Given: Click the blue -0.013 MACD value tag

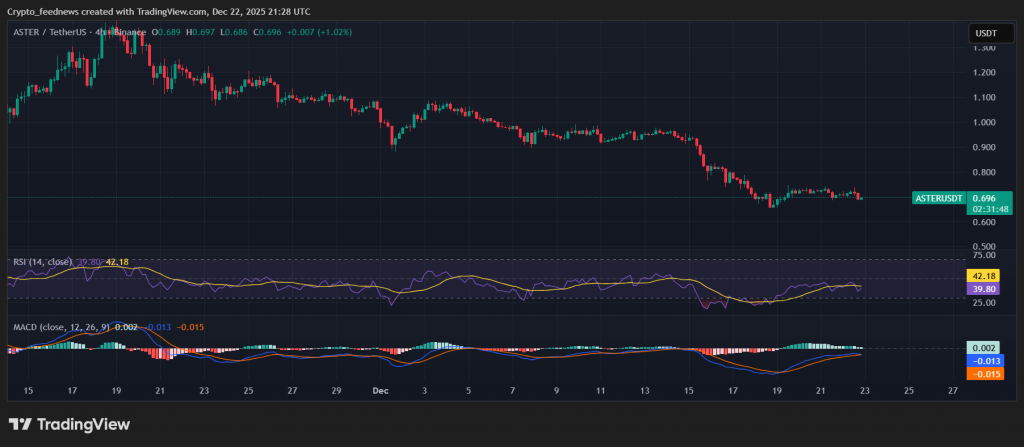Looking at the screenshot, I should (981, 360).
